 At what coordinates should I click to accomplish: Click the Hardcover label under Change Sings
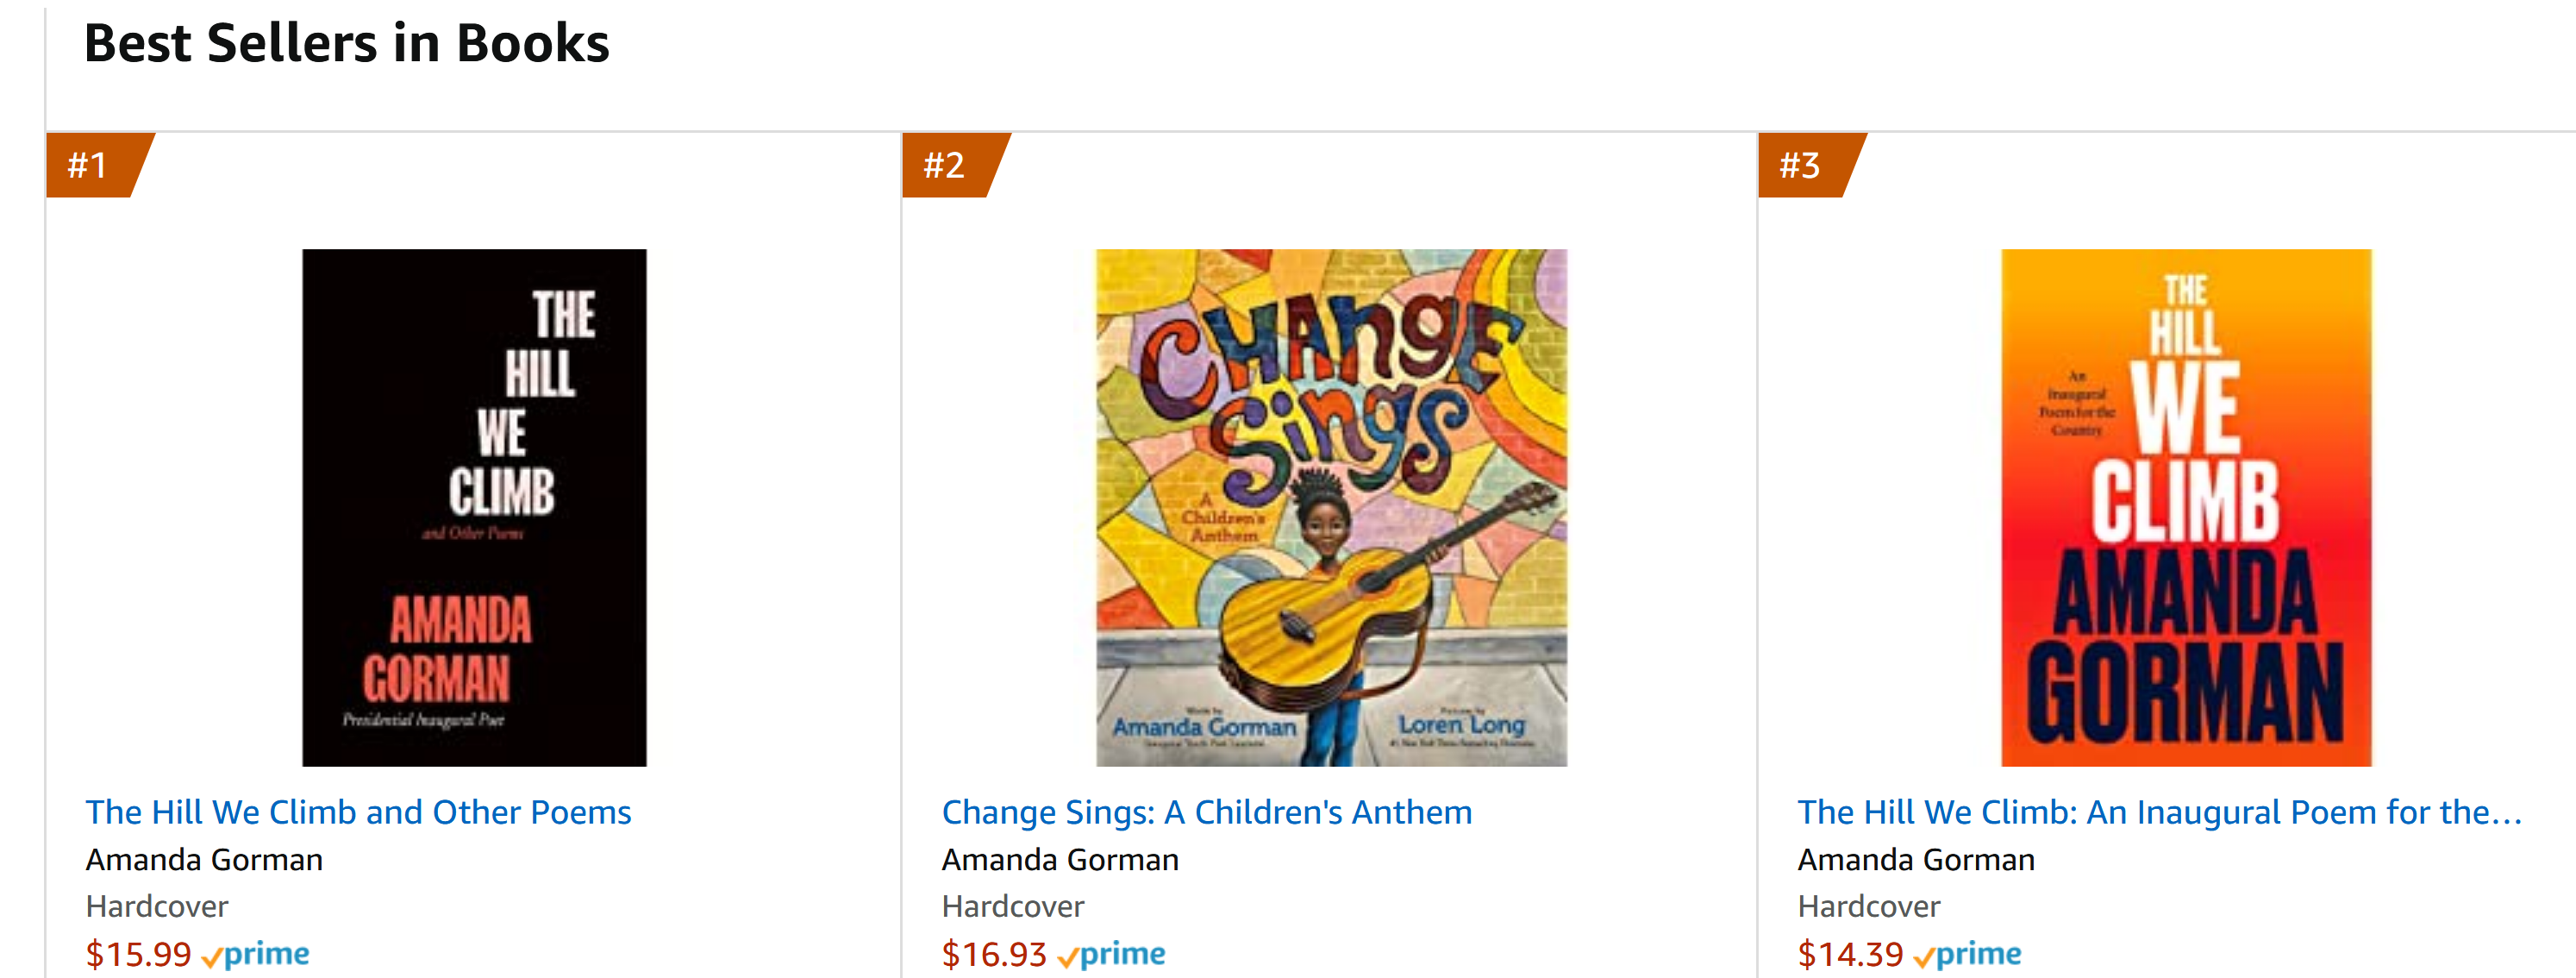[x=1013, y=906]
